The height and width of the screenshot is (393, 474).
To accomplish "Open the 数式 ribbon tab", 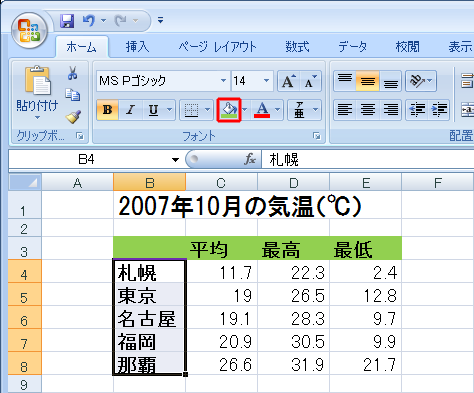I will point(297,47).
